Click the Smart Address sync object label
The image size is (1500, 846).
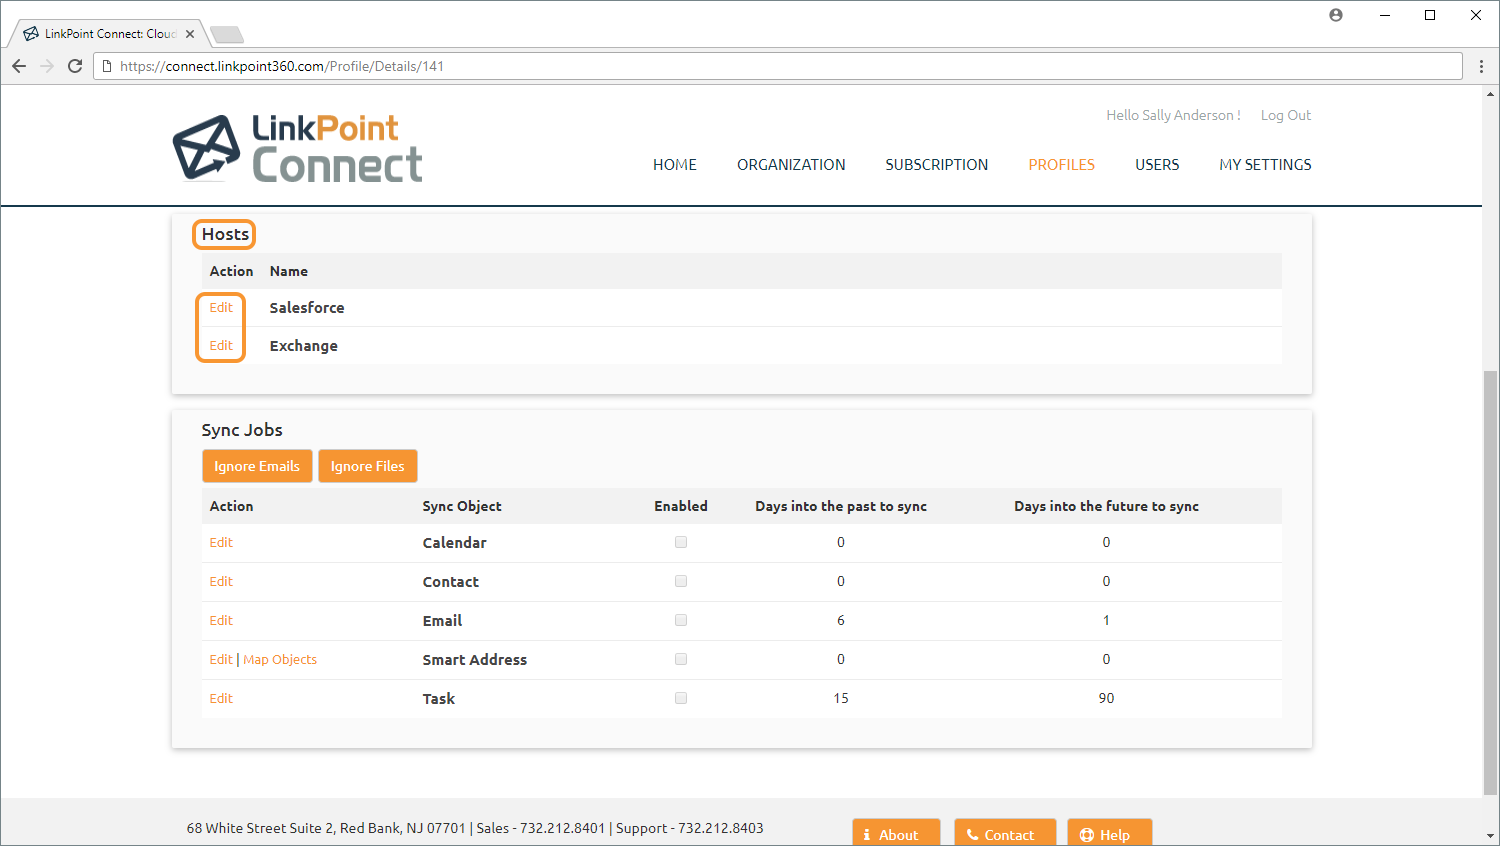(475, 659)
